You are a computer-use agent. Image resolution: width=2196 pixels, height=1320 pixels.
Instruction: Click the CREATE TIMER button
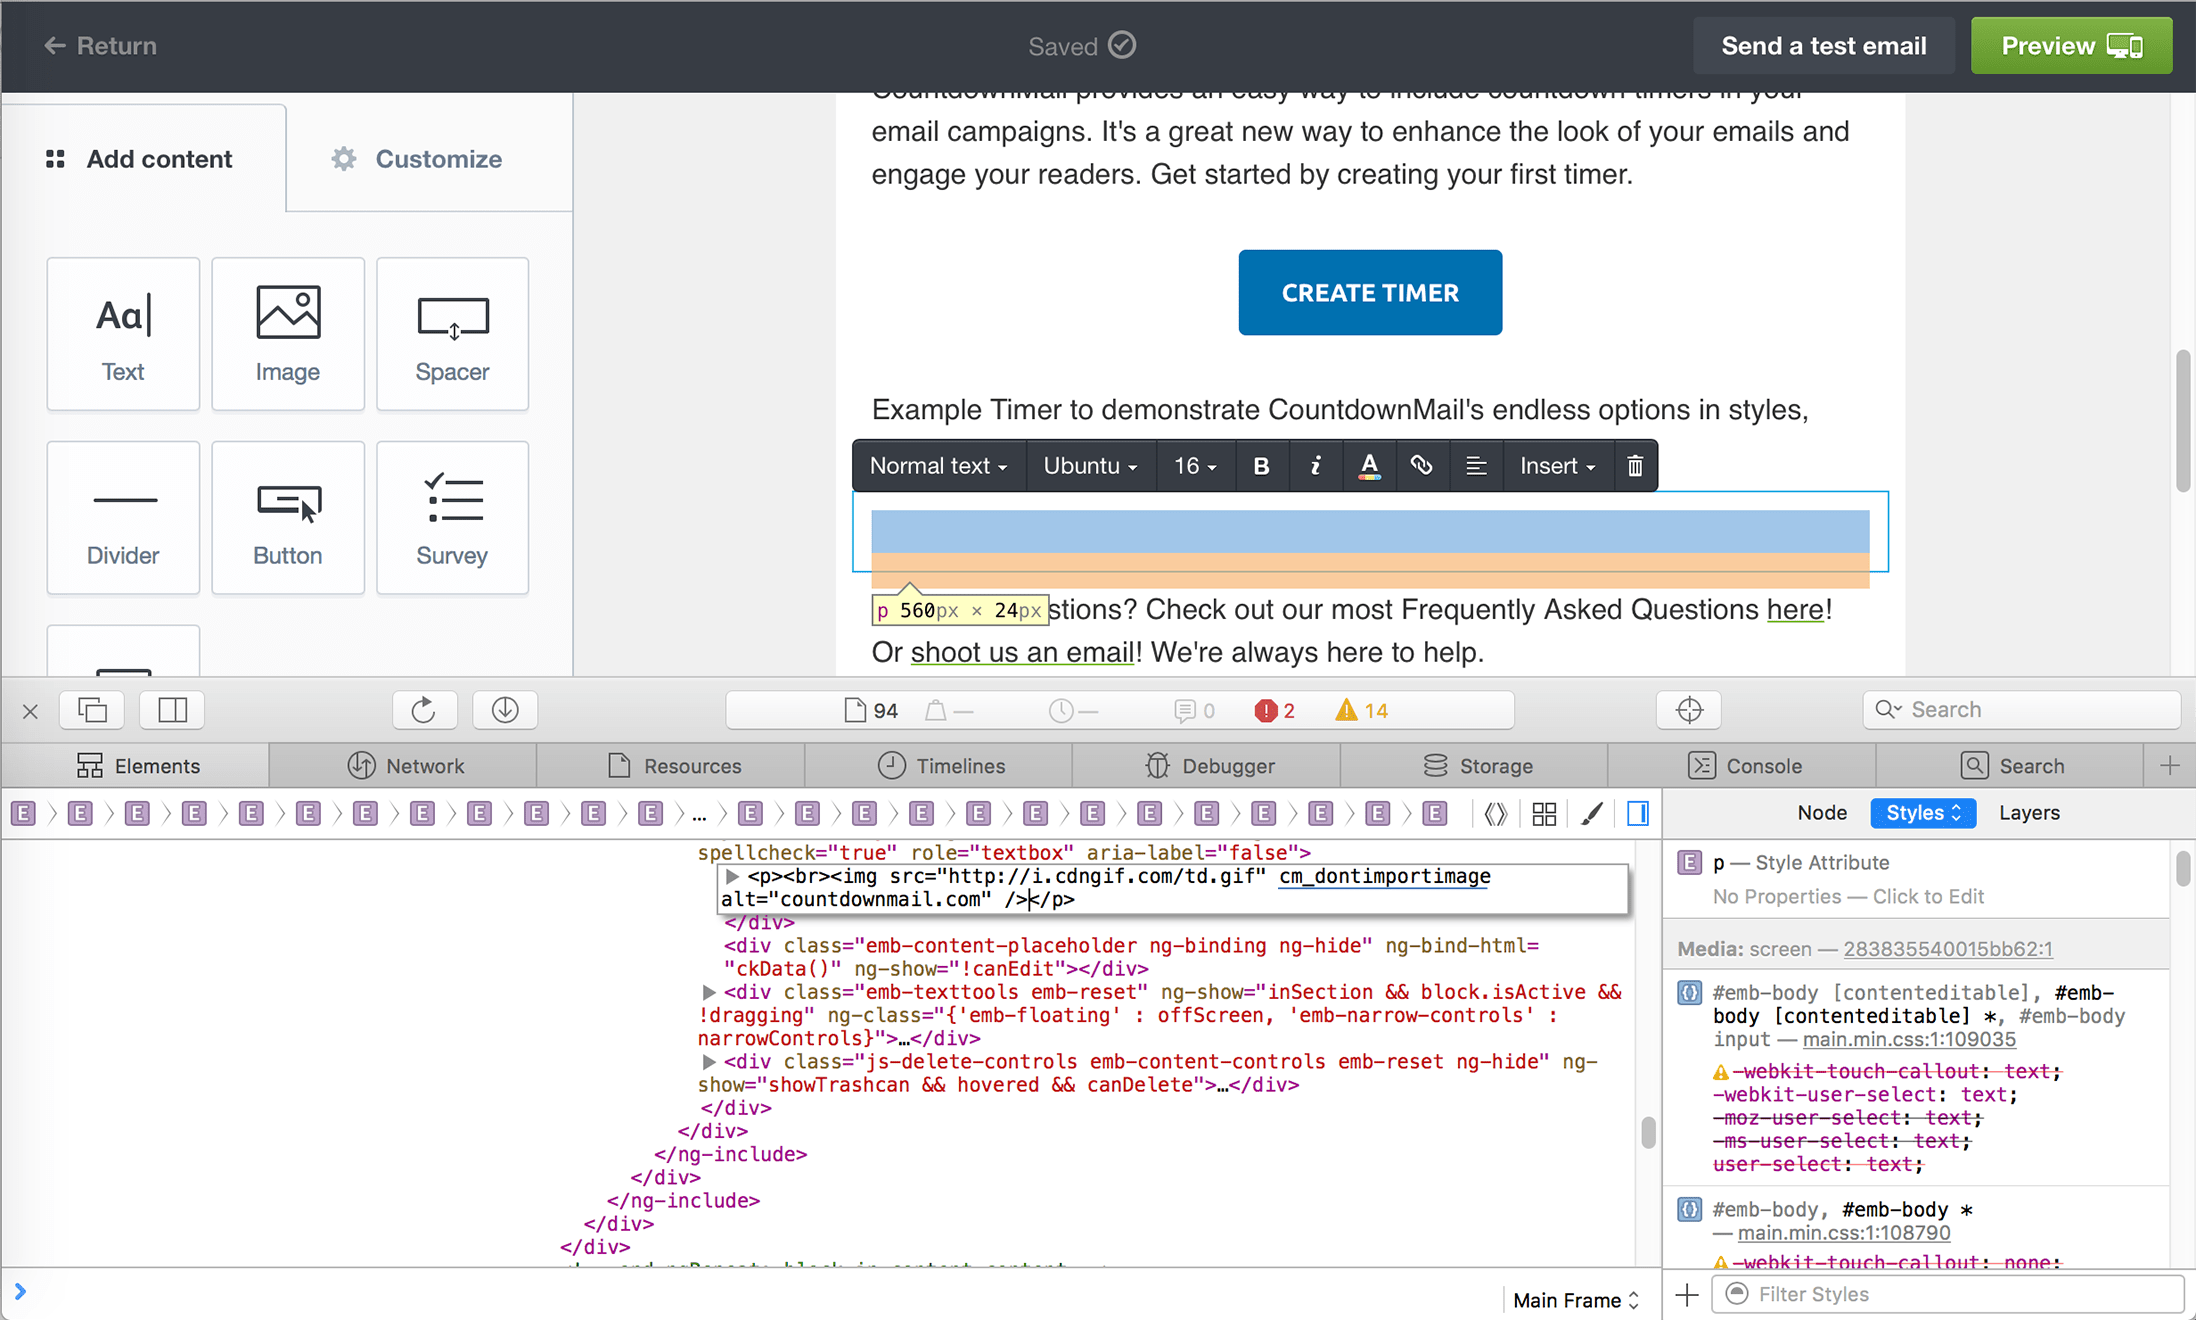coord(1369,292)
